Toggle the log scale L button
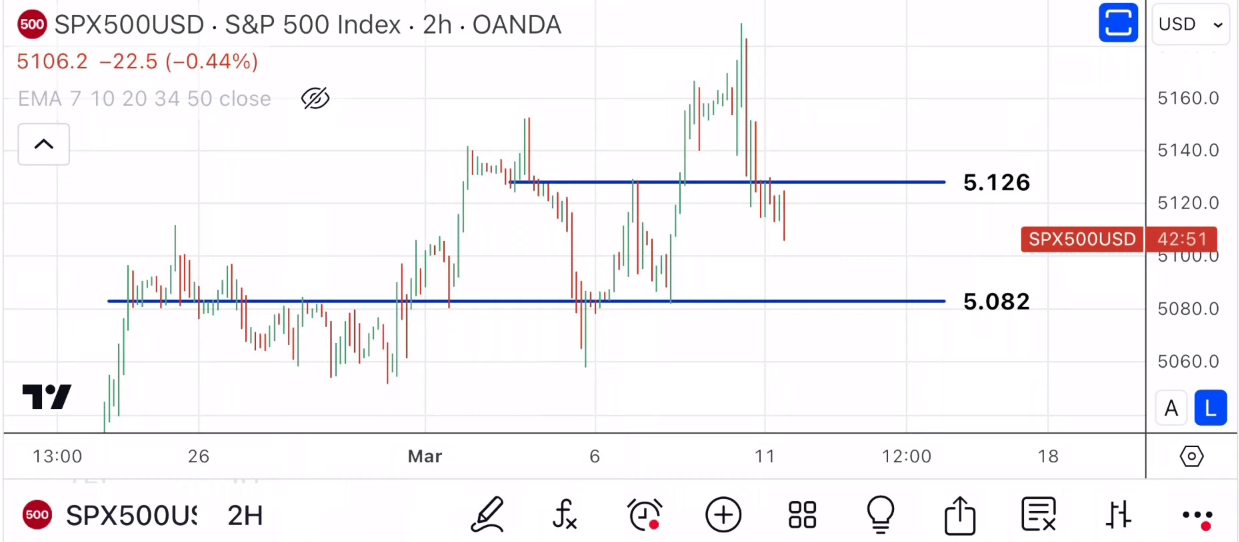The height and width of the screenshot is (542, 1239). (1210, 408)
